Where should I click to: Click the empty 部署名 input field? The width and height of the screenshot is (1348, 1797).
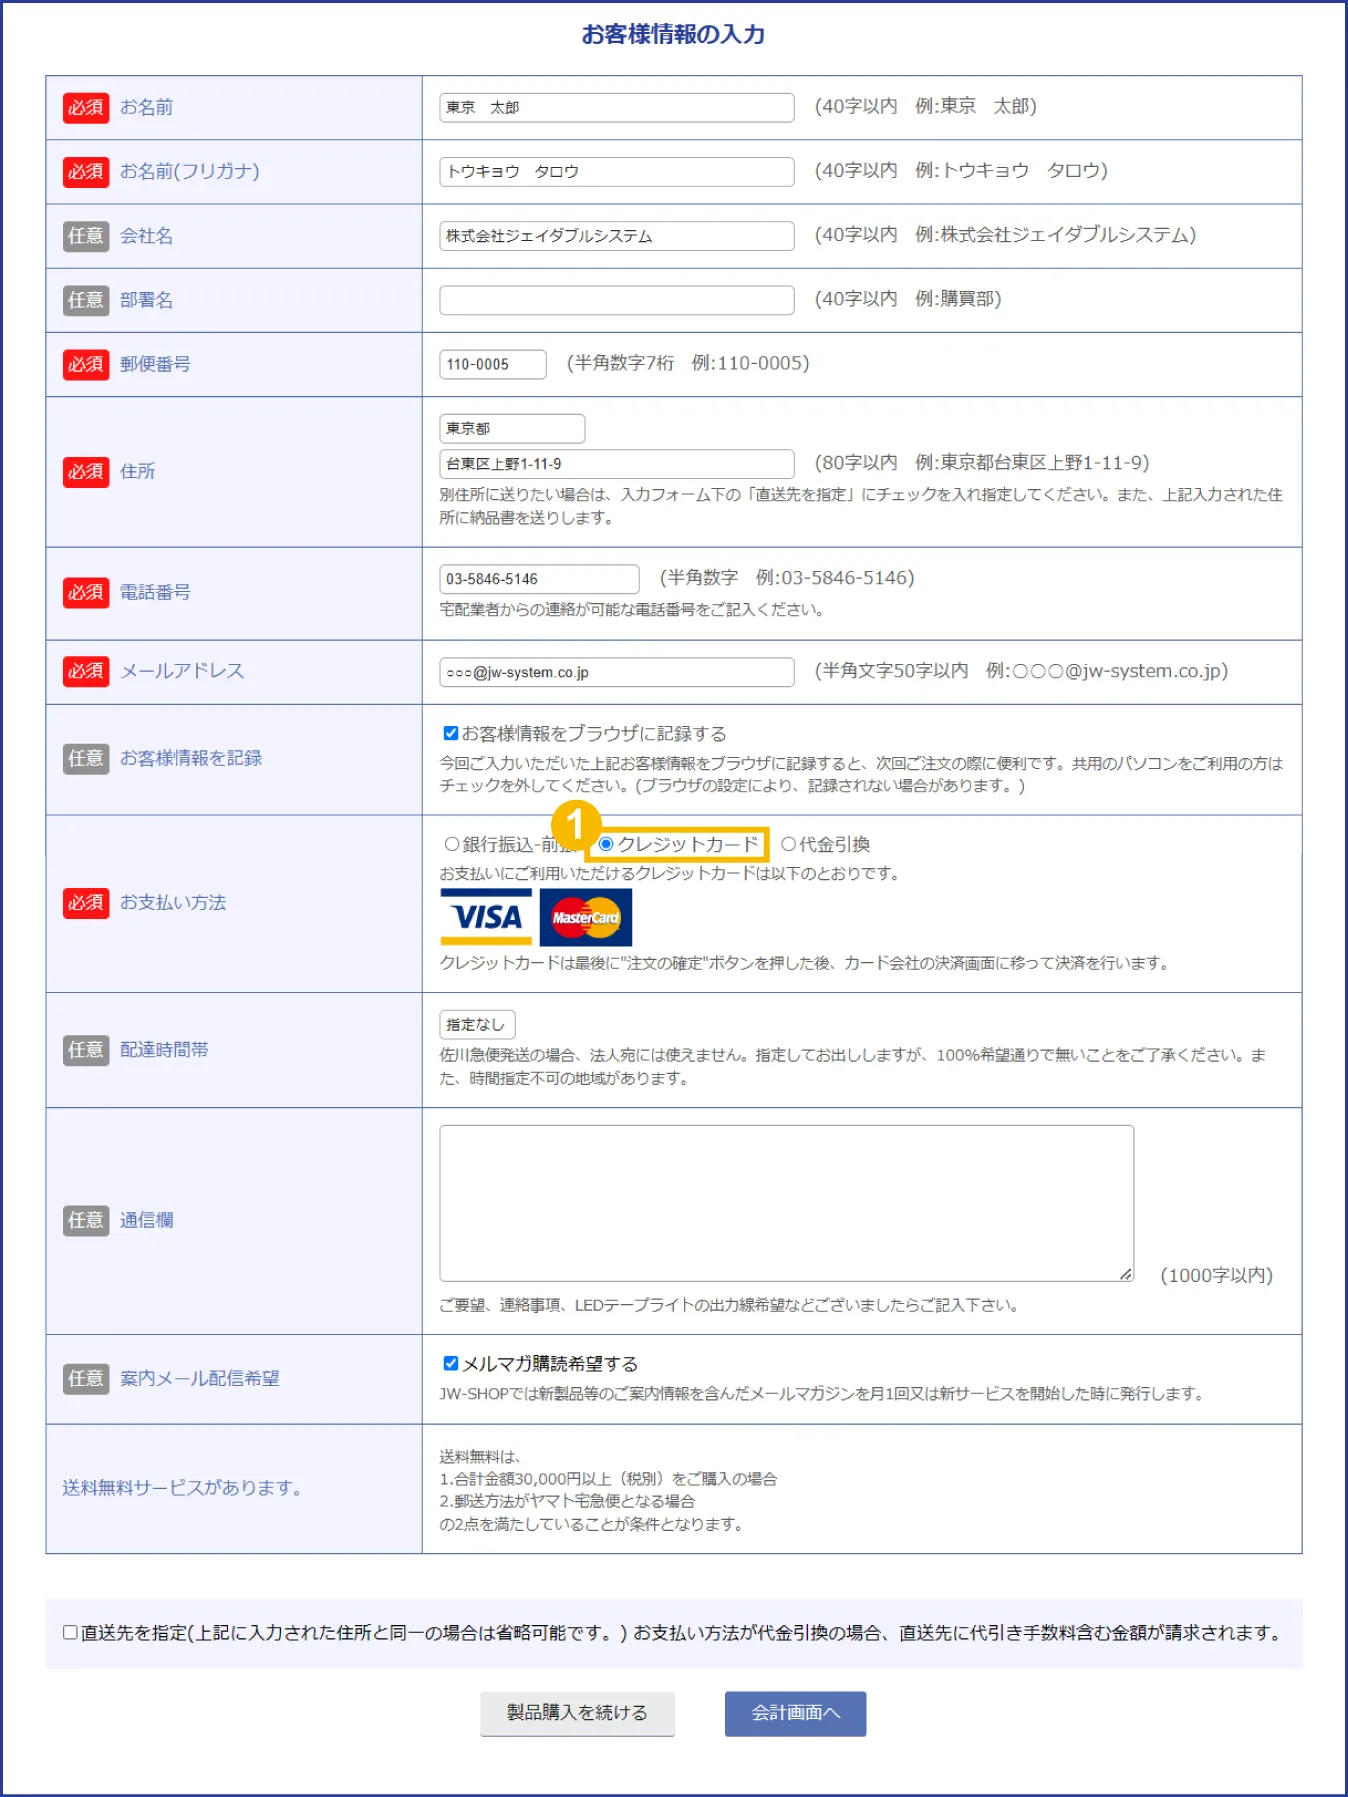pyautogui.click(x=617, y=300)
